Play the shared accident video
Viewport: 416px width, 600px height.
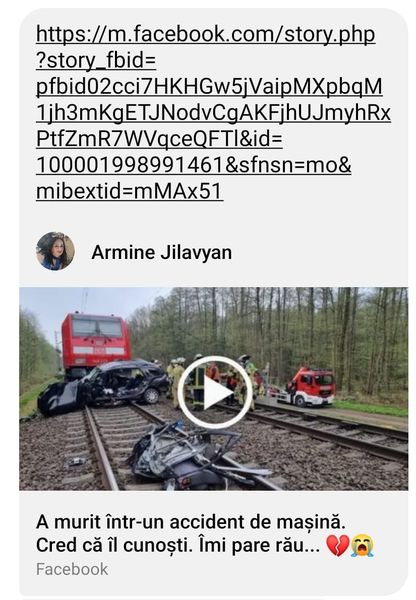point(215,392)
